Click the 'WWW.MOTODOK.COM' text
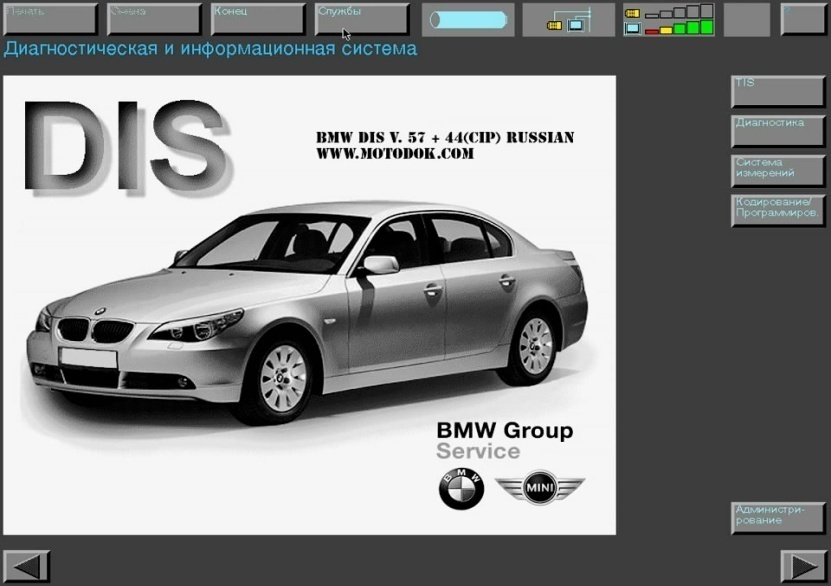Image resolution: width=831 pixels, height=586 pixels. tap(395, 154)
